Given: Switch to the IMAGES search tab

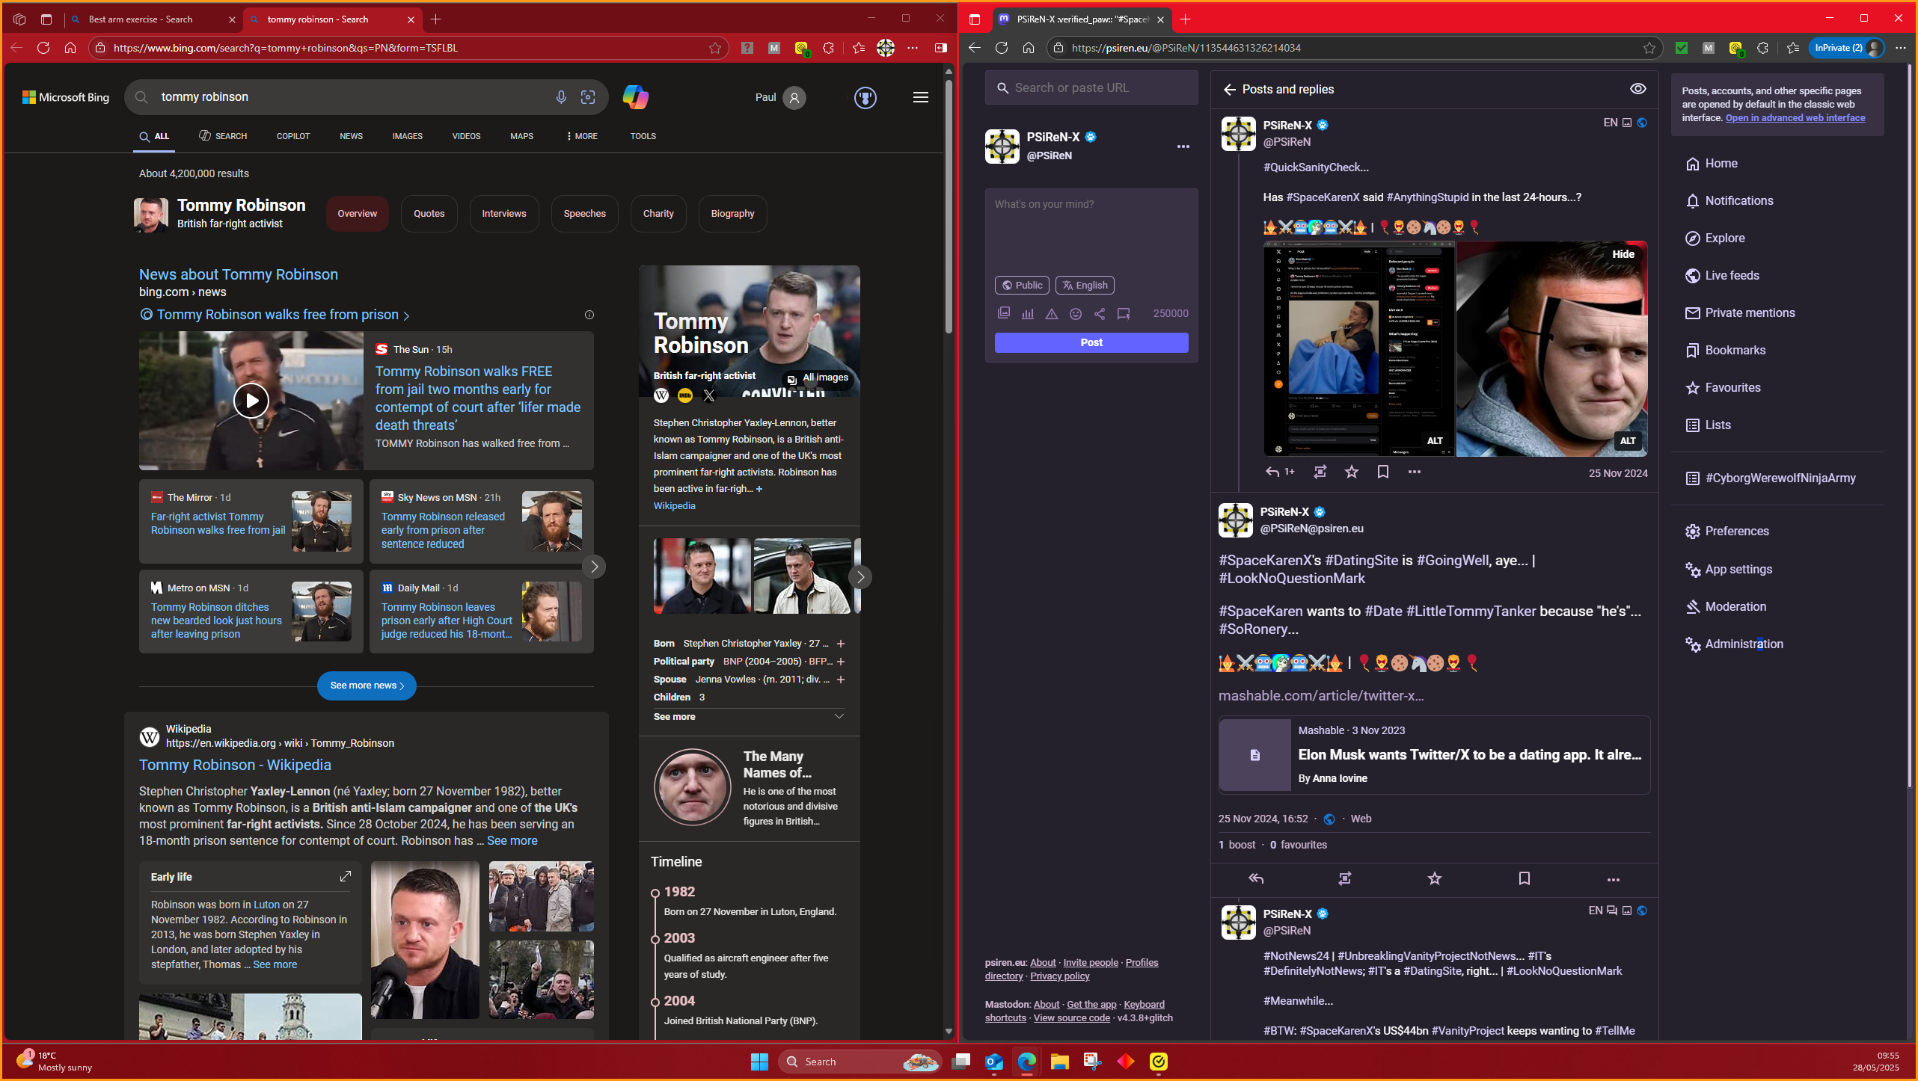Looking at the screenshot, I should tap(407, 136).
